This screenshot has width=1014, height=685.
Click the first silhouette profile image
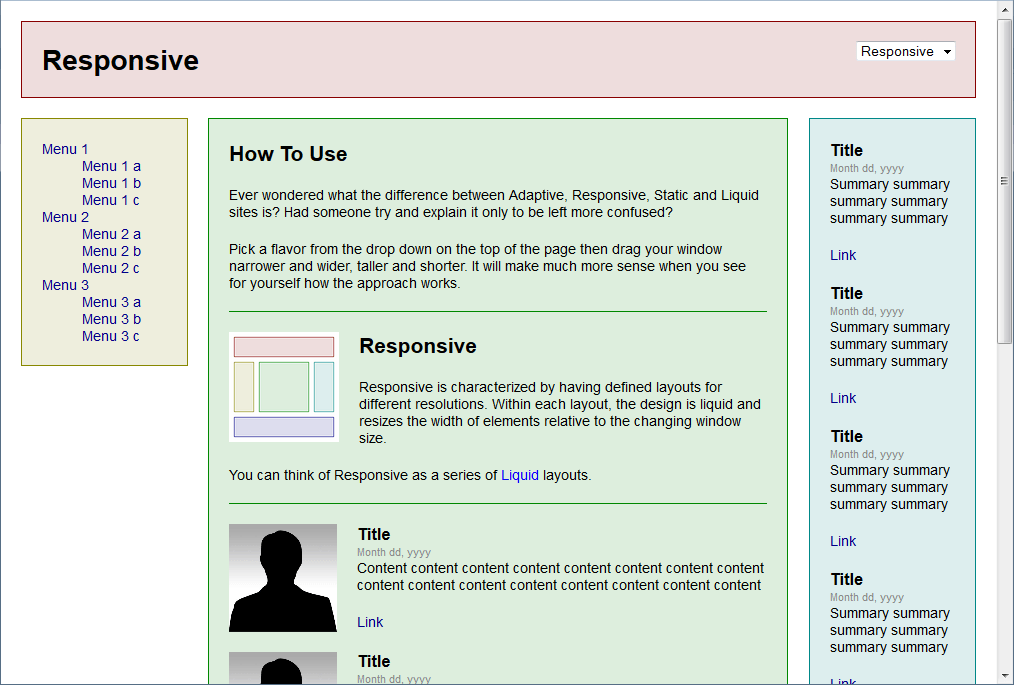(283, 578)
